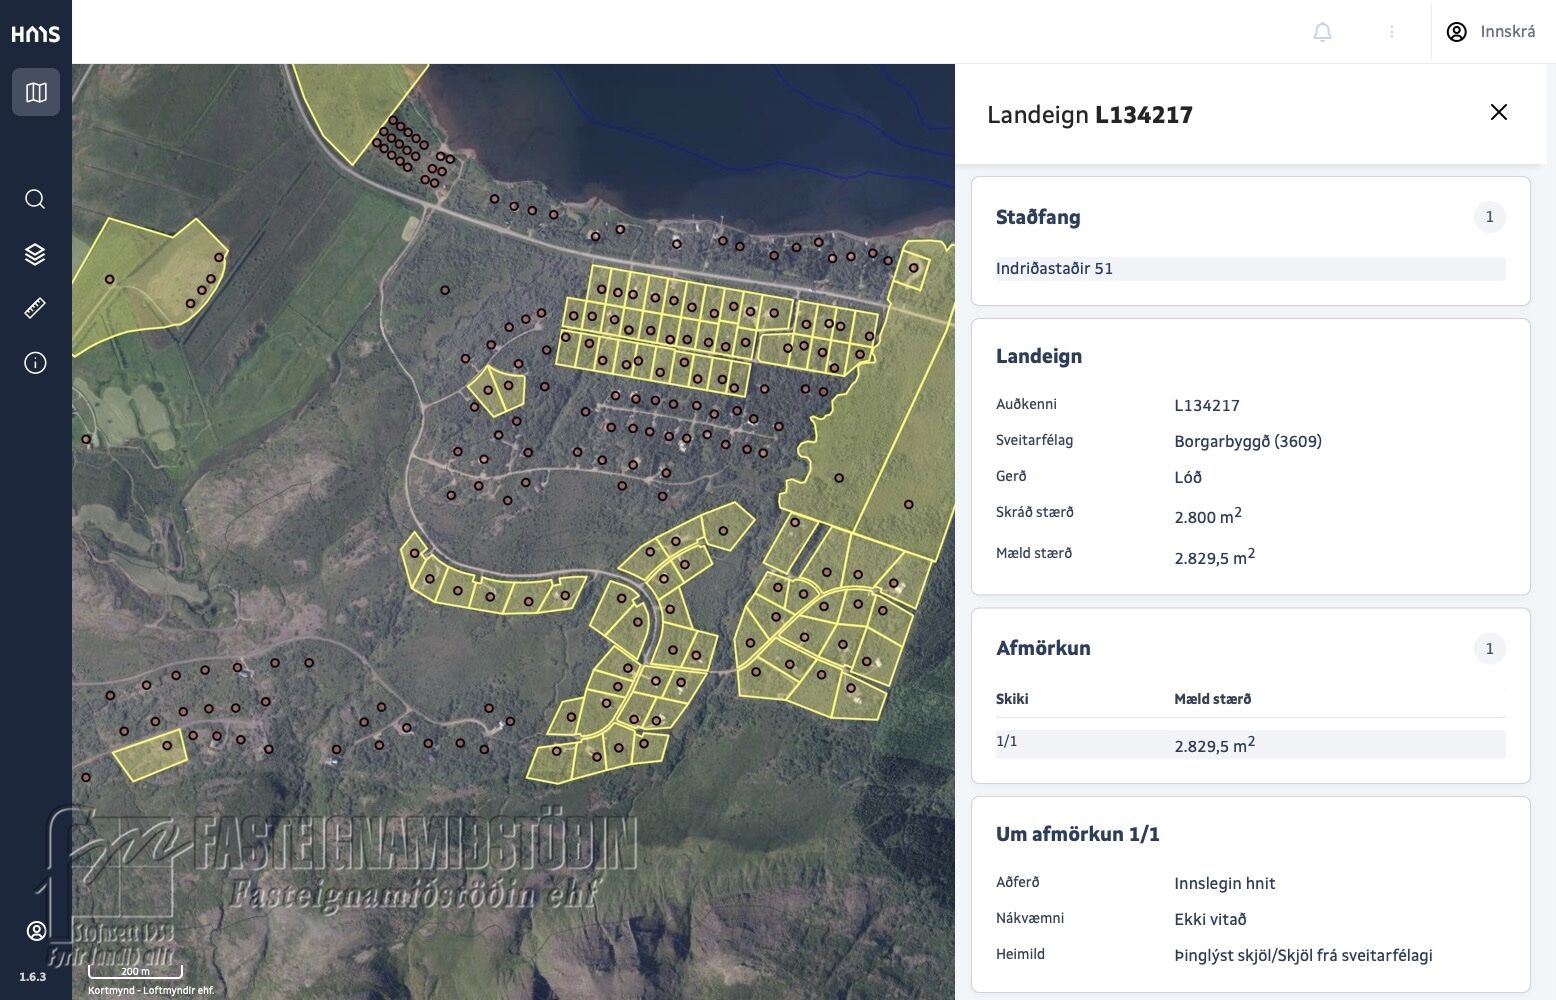1556x1000 pixels.
Task: Click the Sveitarfélag value Borgarbyggð (3609)
Action: pyautogui.click(x=1248, y=441)
